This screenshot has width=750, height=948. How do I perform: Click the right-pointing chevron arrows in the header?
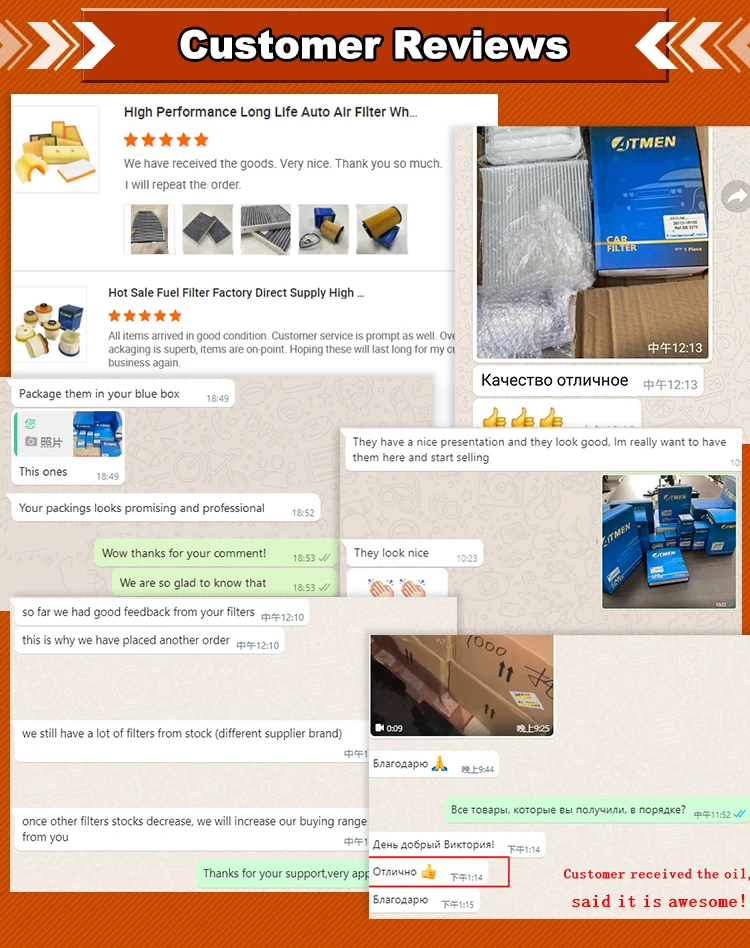pyautogui.click(x=57, y=45)
